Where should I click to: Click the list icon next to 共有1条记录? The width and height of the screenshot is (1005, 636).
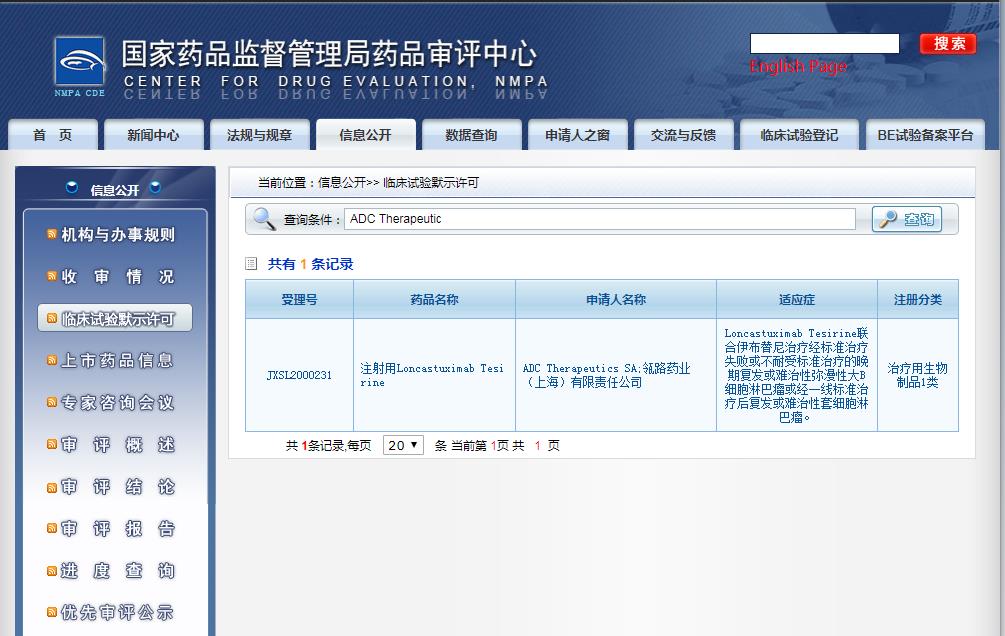[x=252, y=264]
